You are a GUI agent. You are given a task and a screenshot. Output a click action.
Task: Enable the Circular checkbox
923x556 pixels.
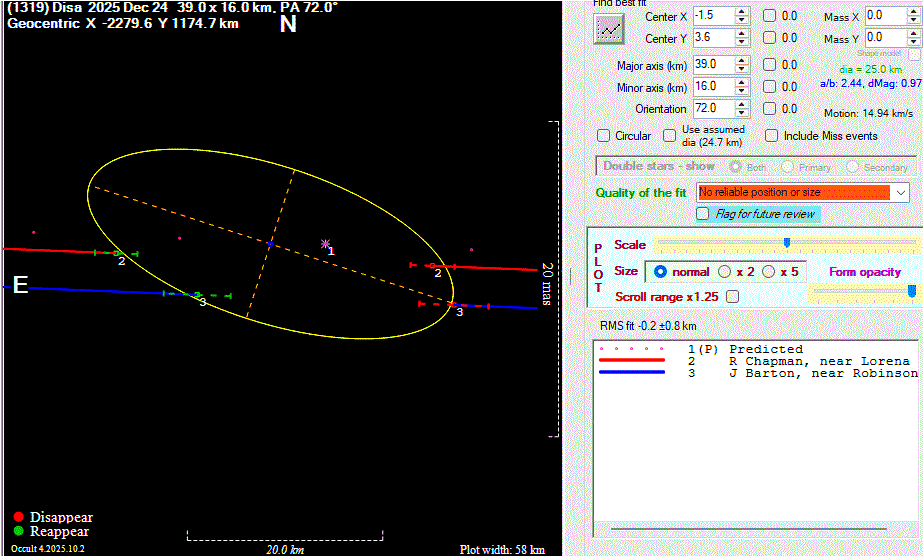pos(604,136)
